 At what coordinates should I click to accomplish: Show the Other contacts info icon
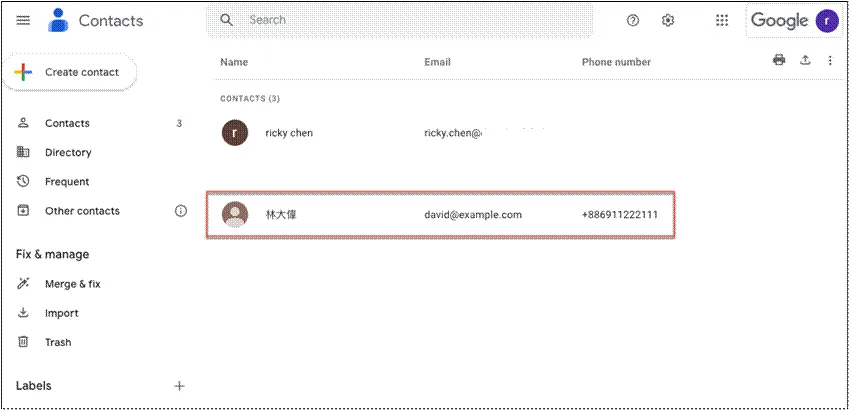tap(180, 211)
